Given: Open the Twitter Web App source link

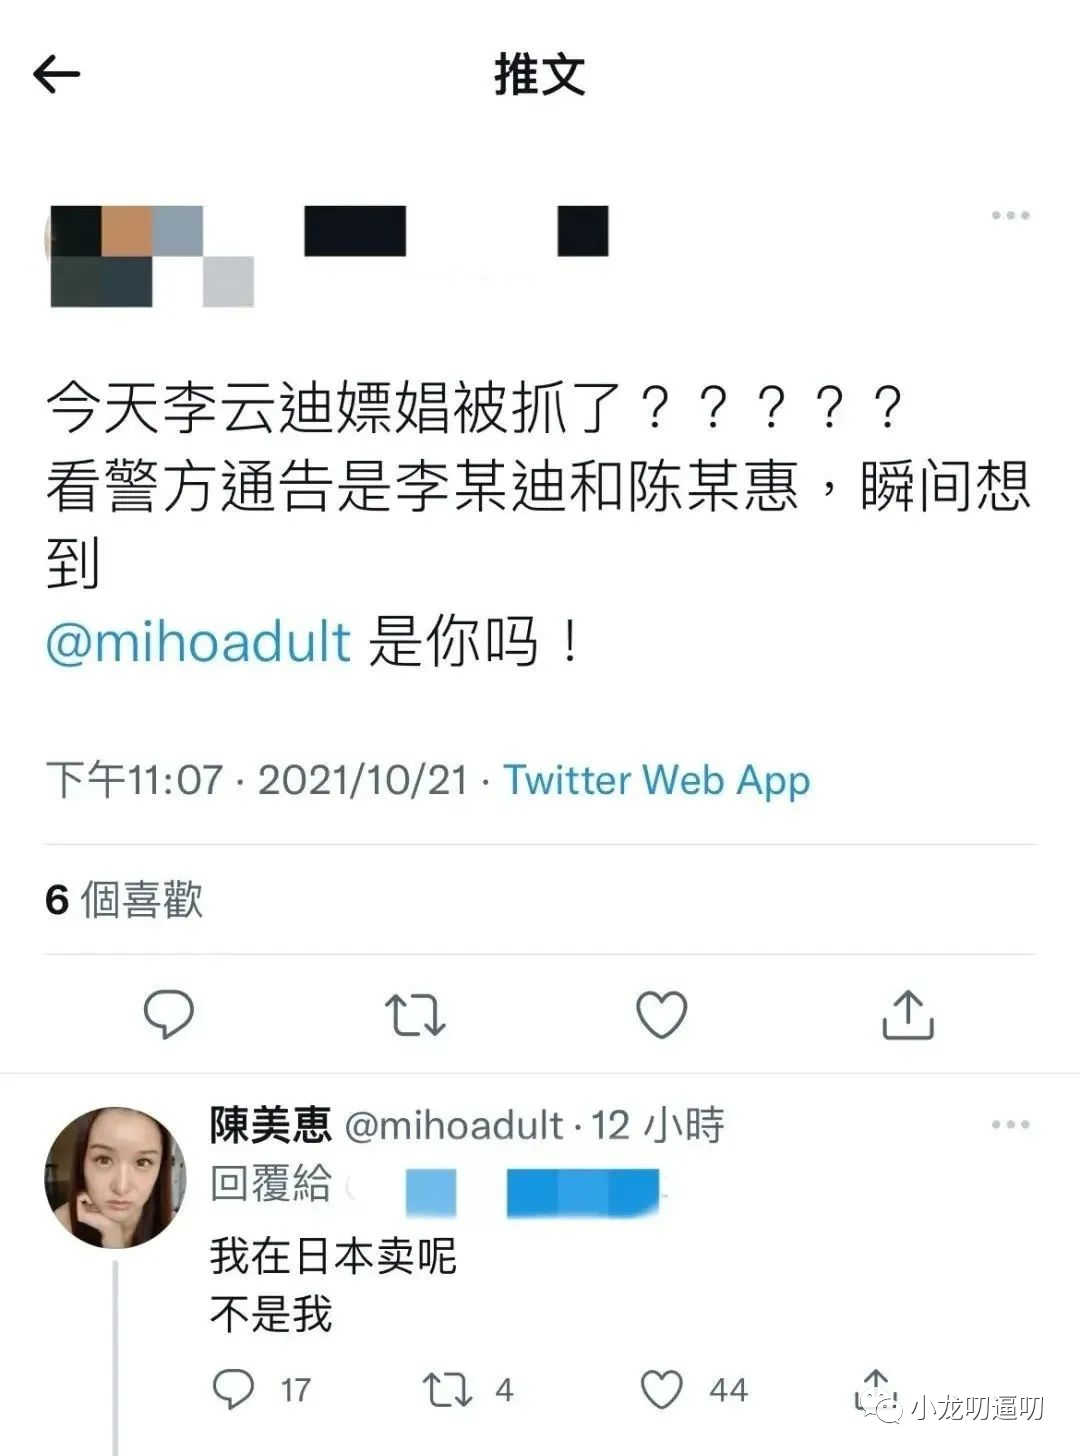Looking at the screenshot, I should point(656,780).
